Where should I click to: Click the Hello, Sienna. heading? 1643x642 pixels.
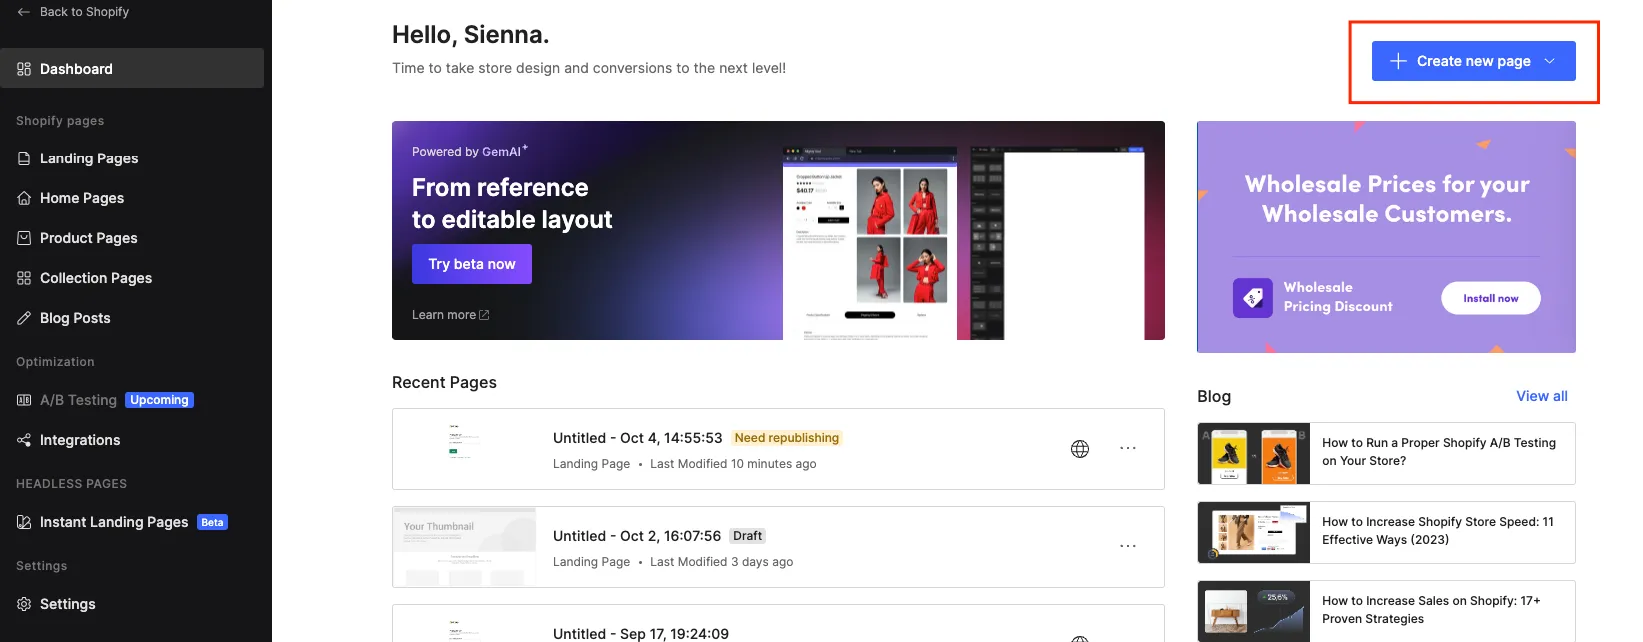click(x=470, y=35)
